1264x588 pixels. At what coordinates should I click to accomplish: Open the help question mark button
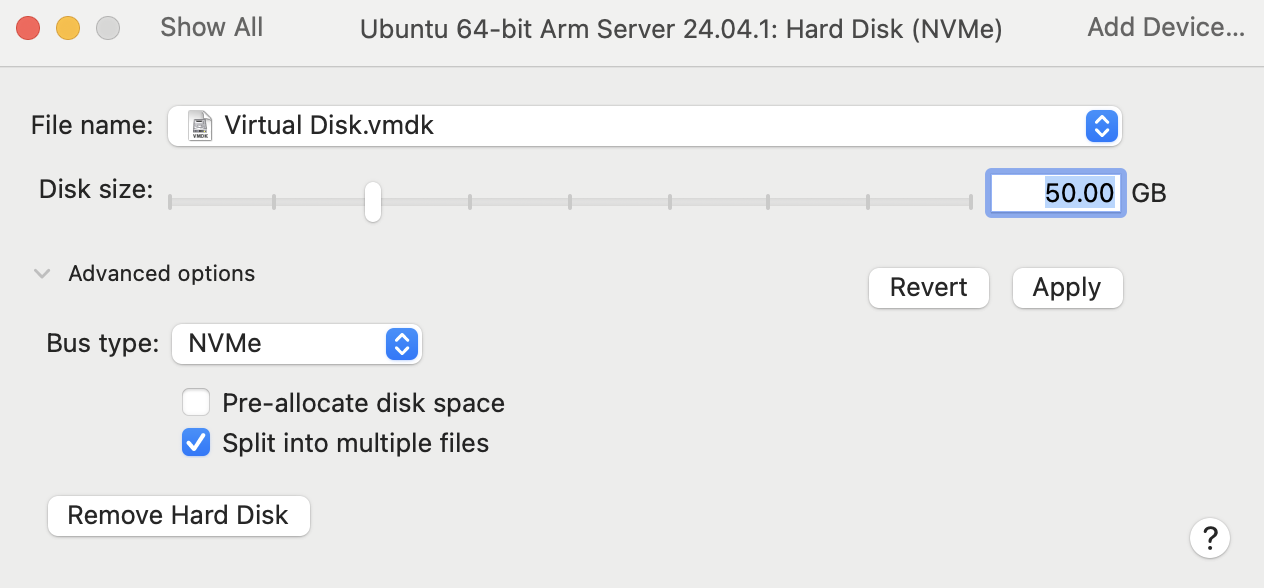tap(1209, 537)
